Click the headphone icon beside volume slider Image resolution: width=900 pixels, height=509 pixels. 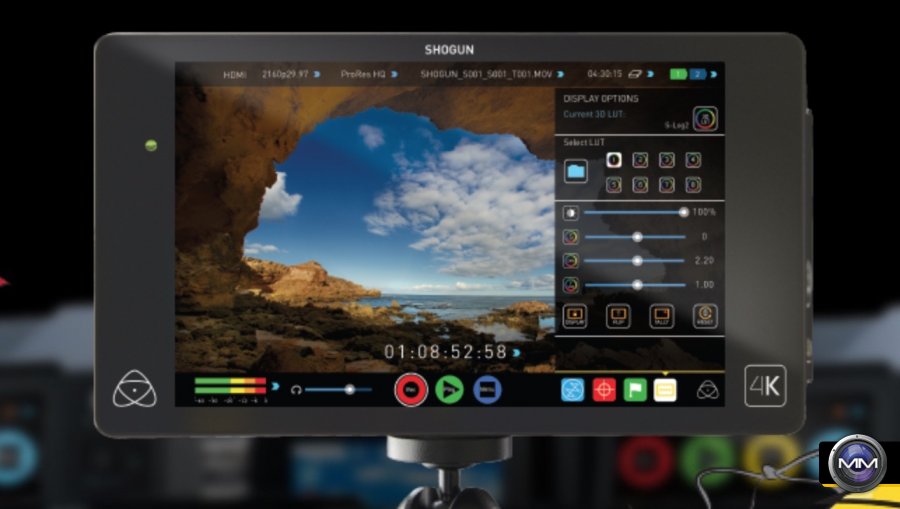[x=296, y=390]
